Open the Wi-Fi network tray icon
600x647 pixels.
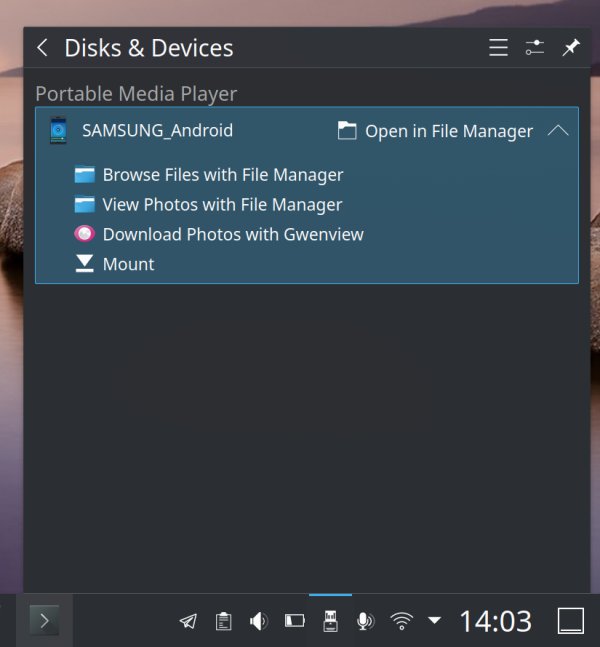coord(402,621)
